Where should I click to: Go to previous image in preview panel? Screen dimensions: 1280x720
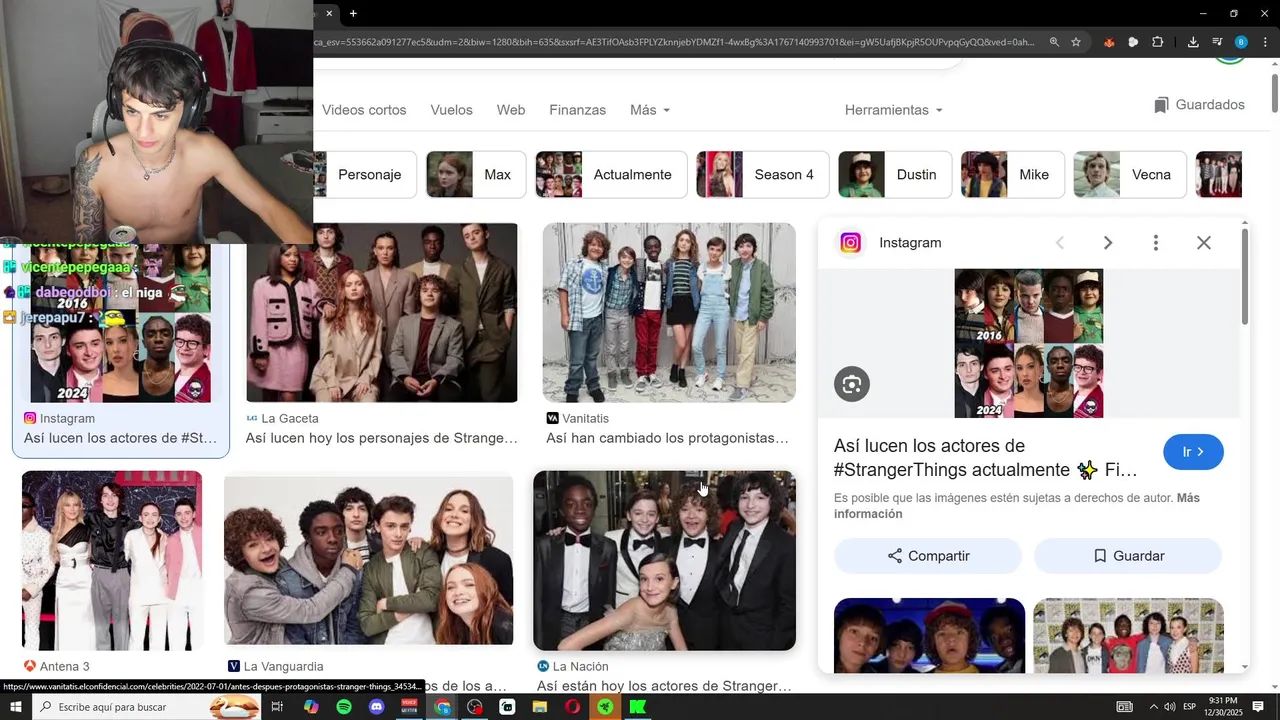coord(1060,243)
